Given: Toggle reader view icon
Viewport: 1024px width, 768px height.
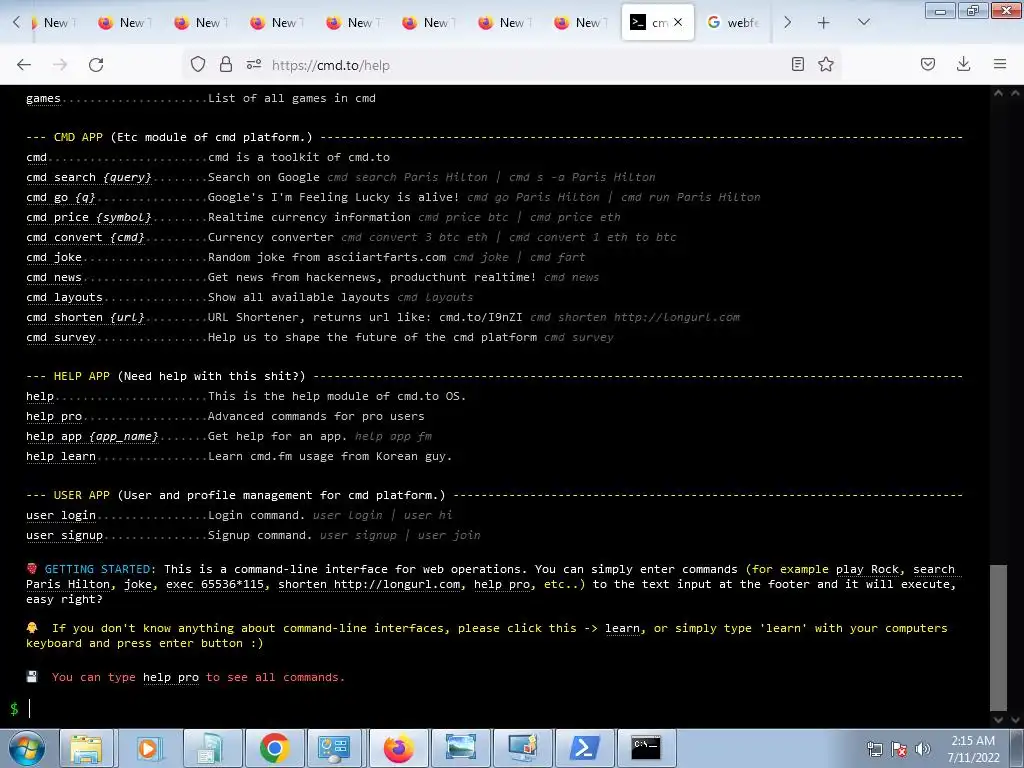Looking at the screenshot, I should coord(797,64).
